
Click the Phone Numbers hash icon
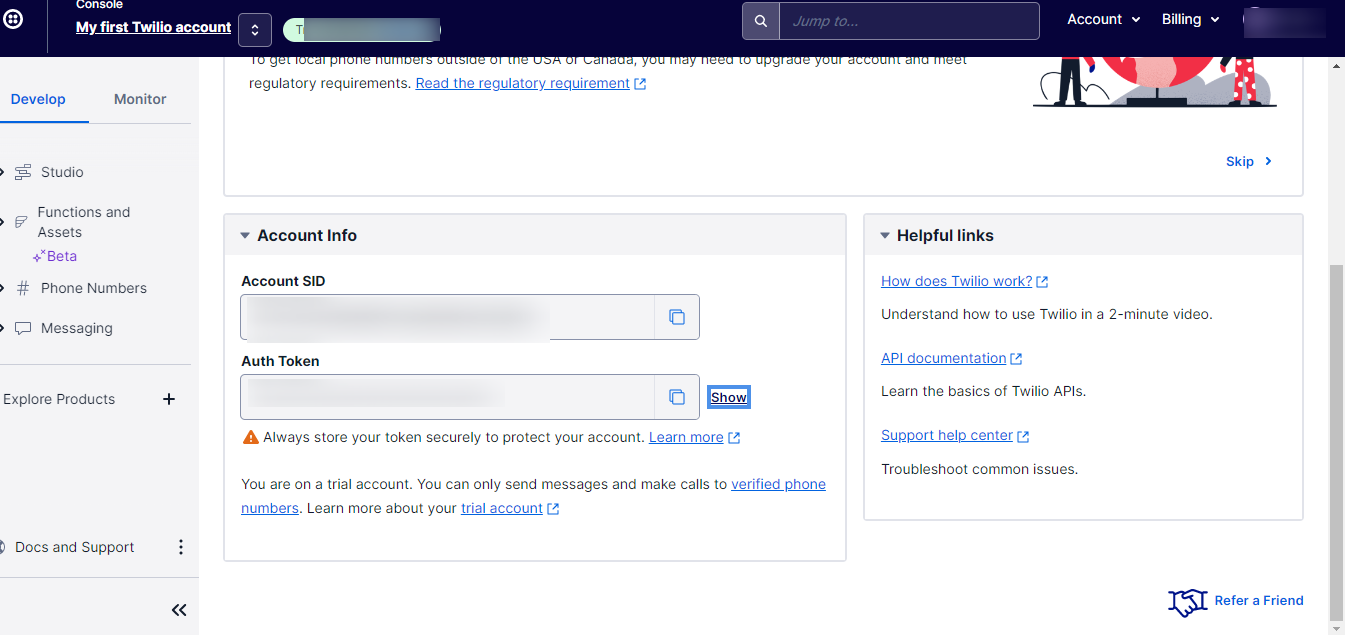[x=23, y=288]
